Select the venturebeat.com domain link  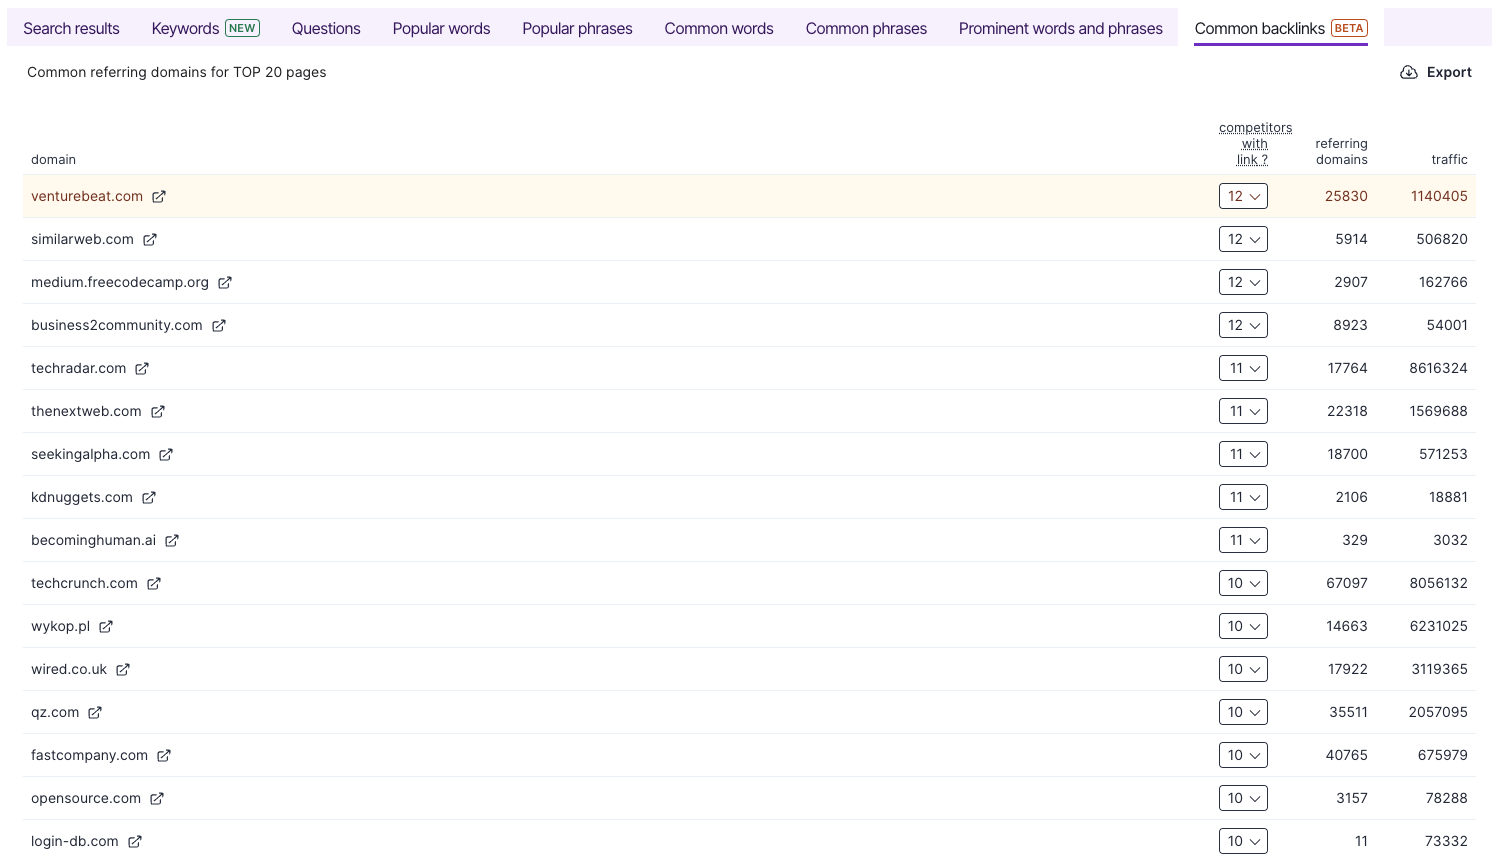[x=86, y=196]
